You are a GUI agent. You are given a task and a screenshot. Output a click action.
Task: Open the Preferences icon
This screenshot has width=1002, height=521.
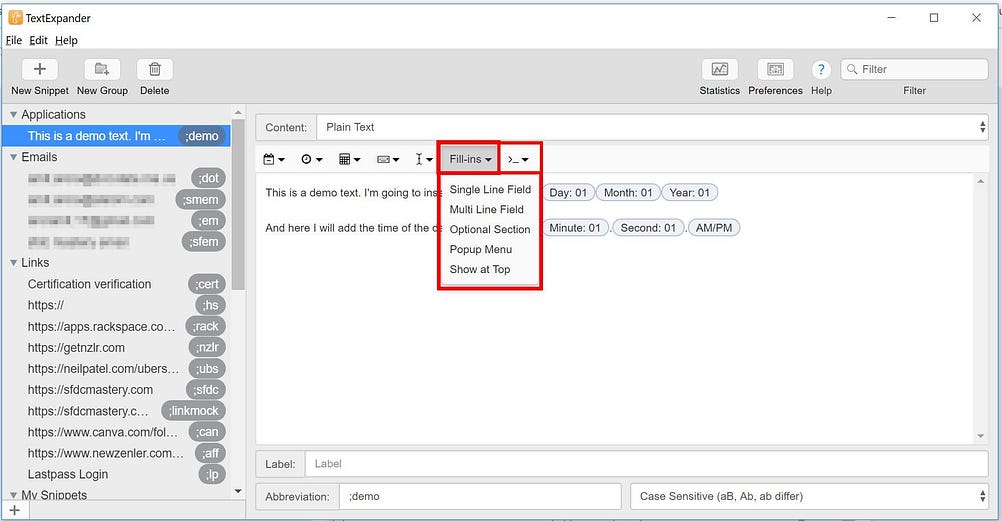775,69
